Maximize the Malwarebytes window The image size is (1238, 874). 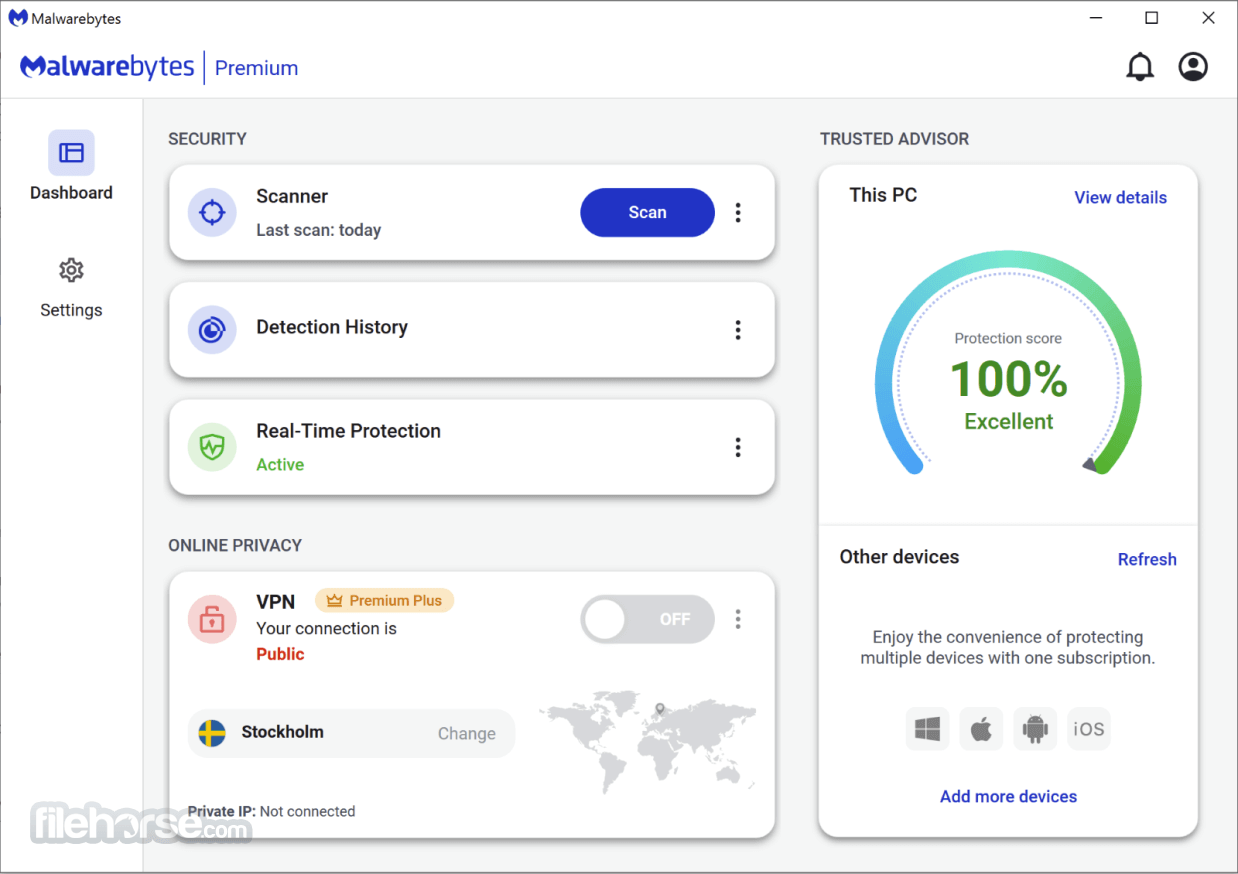(1152, 18)
